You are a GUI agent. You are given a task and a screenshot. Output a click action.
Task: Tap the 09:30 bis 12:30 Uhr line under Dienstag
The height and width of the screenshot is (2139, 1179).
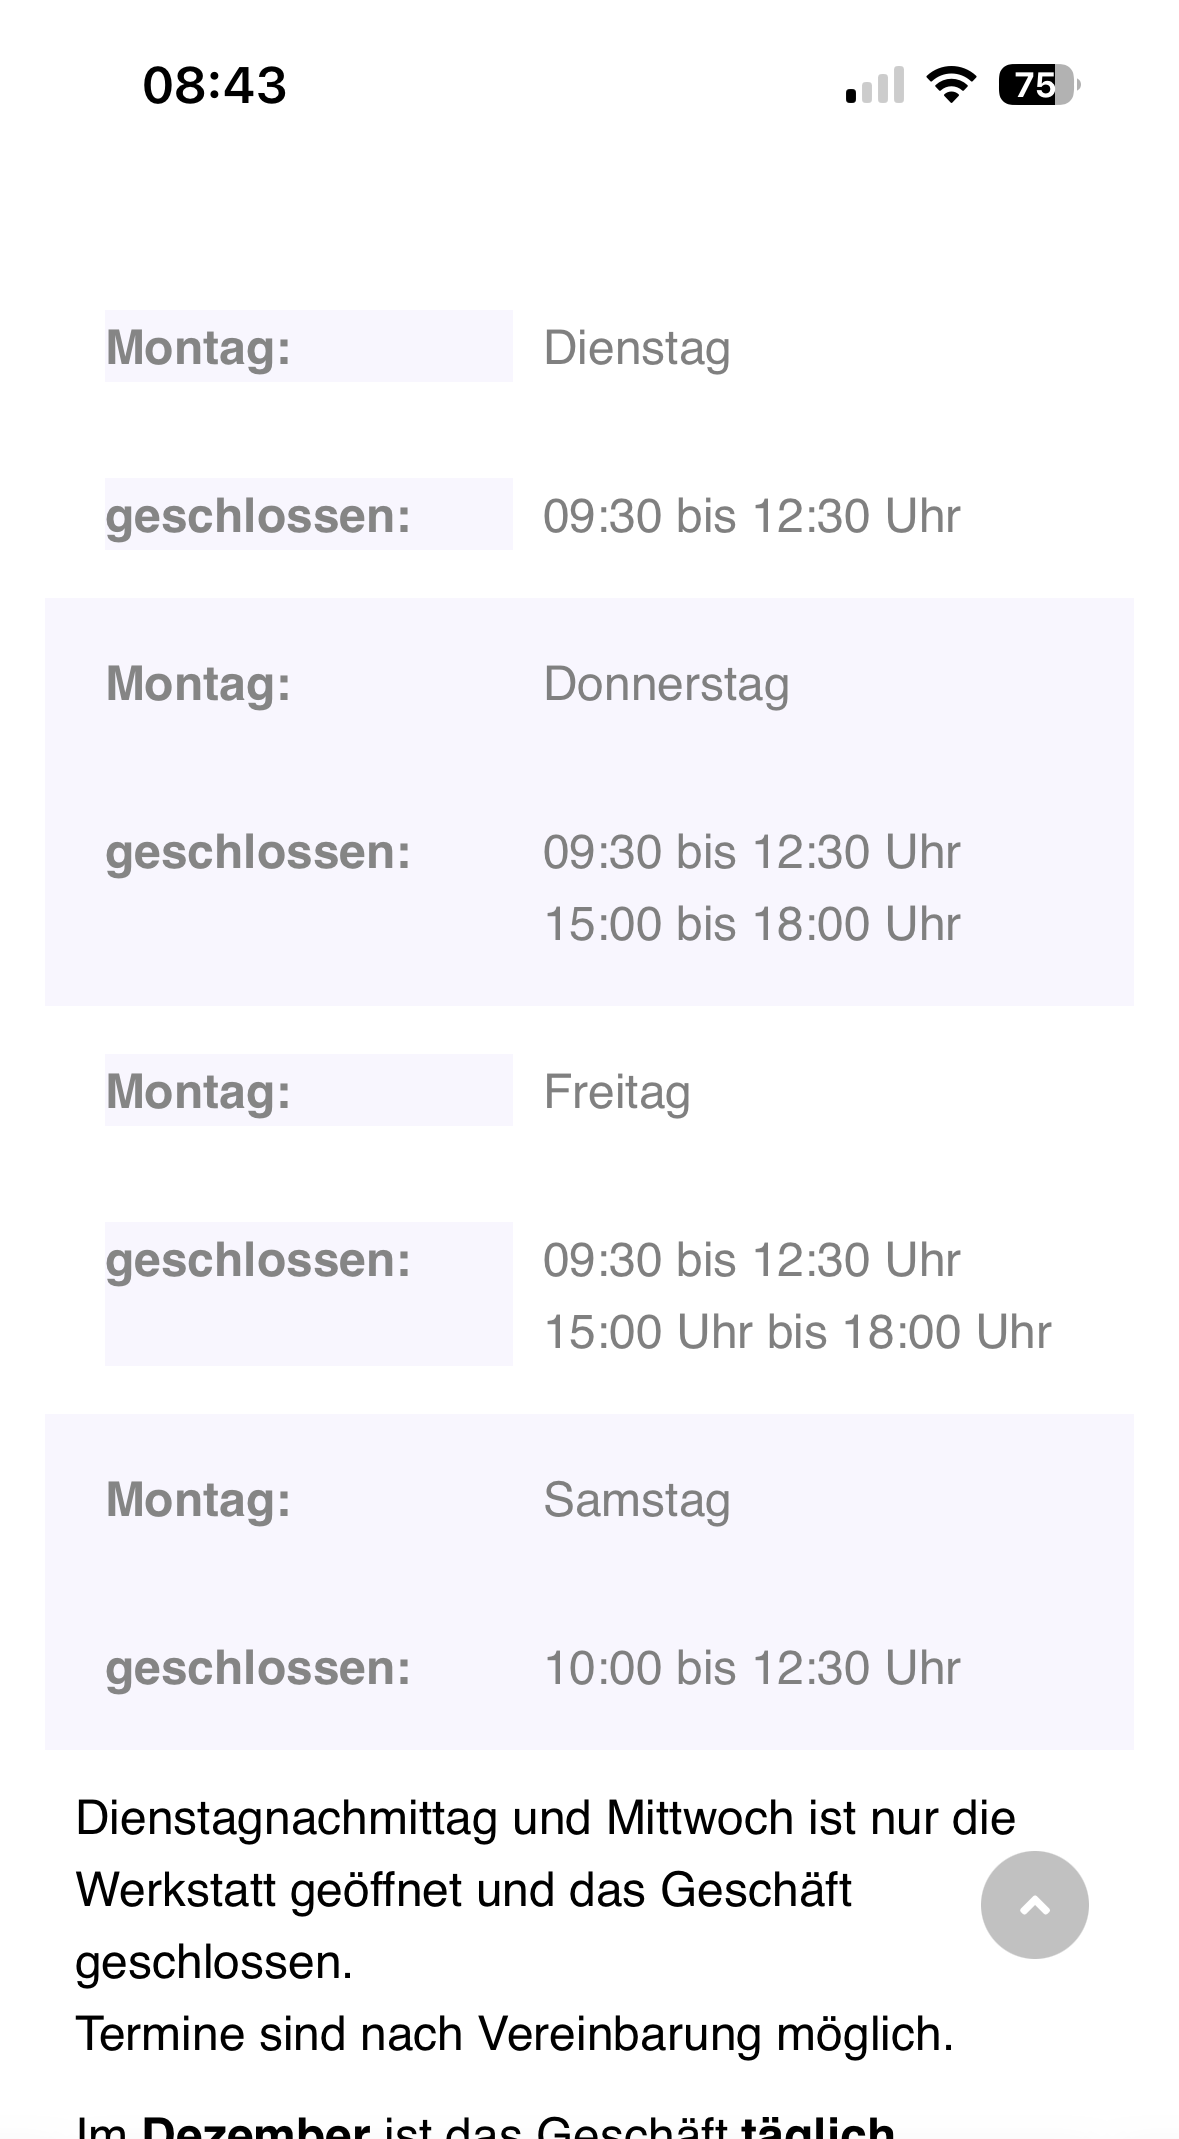[751, 516]
